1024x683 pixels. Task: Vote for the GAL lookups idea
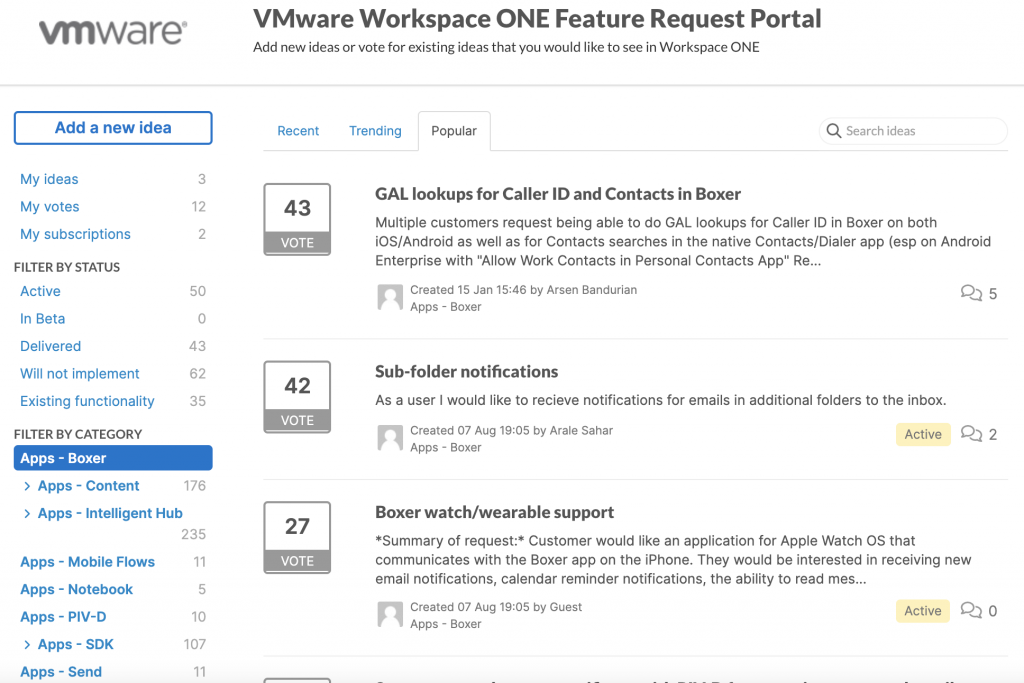(297, 243)
